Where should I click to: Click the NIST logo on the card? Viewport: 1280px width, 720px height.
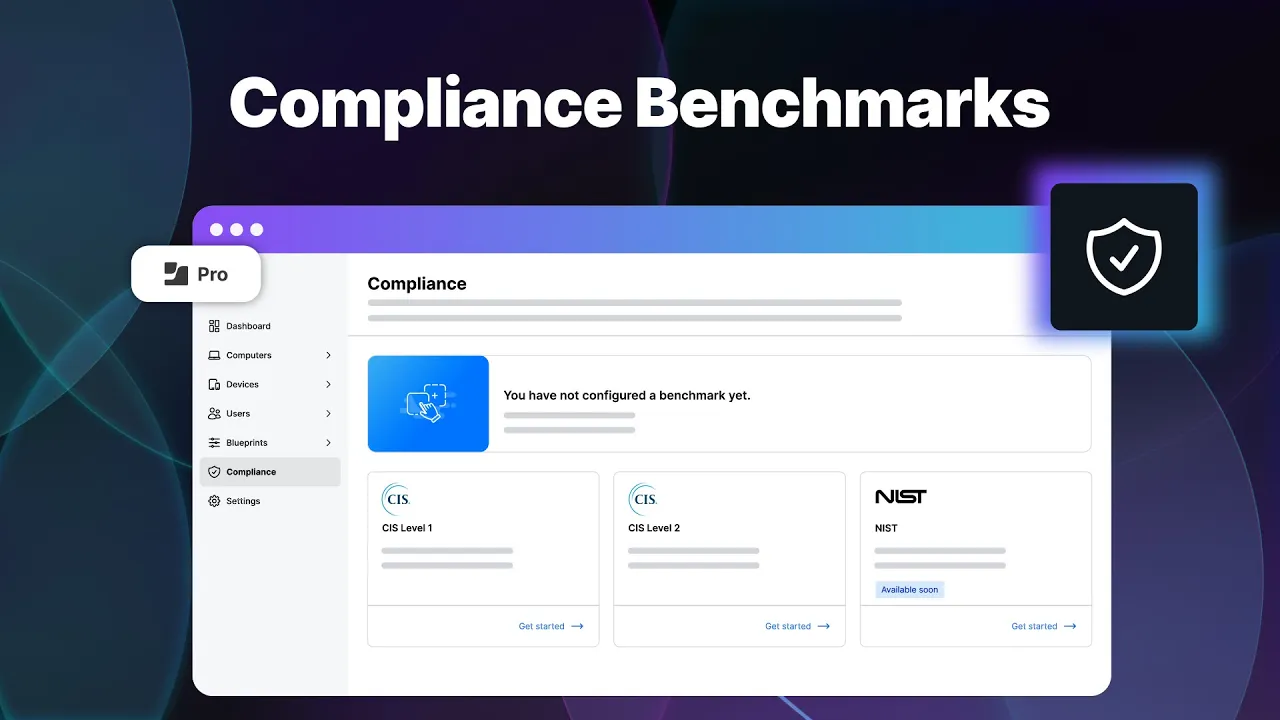[x=901, y=496]
